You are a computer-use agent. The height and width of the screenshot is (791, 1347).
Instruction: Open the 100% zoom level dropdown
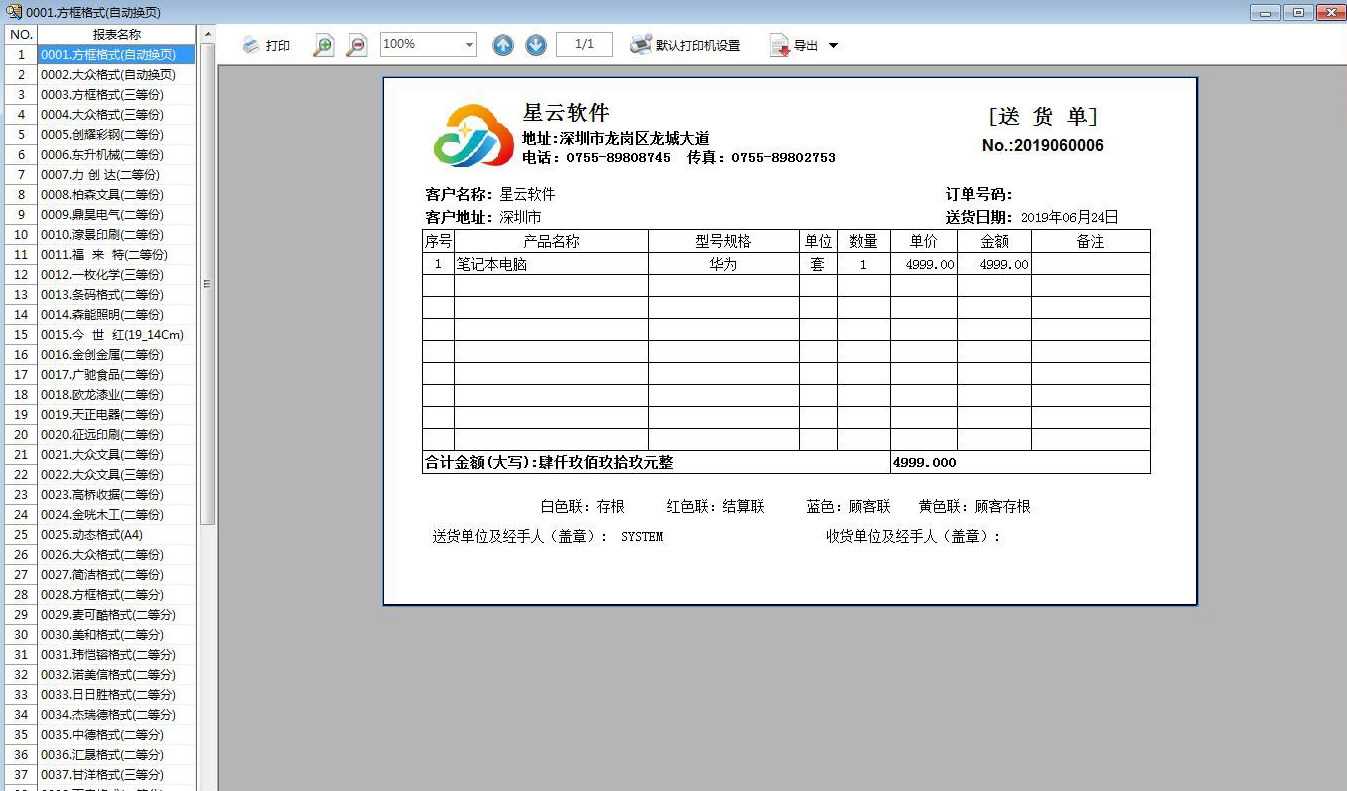click(470, 44)
